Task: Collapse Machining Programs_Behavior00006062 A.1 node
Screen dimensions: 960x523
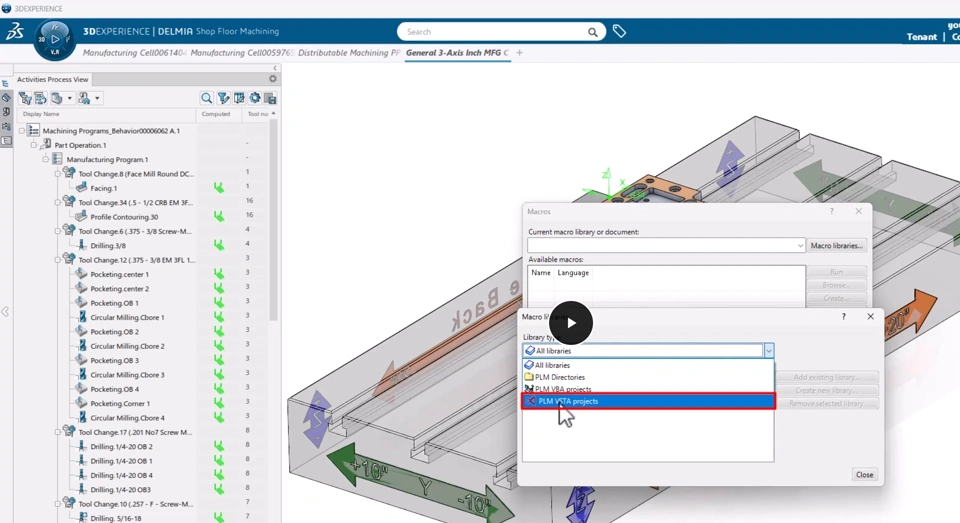Action: (x=22, y=130)
